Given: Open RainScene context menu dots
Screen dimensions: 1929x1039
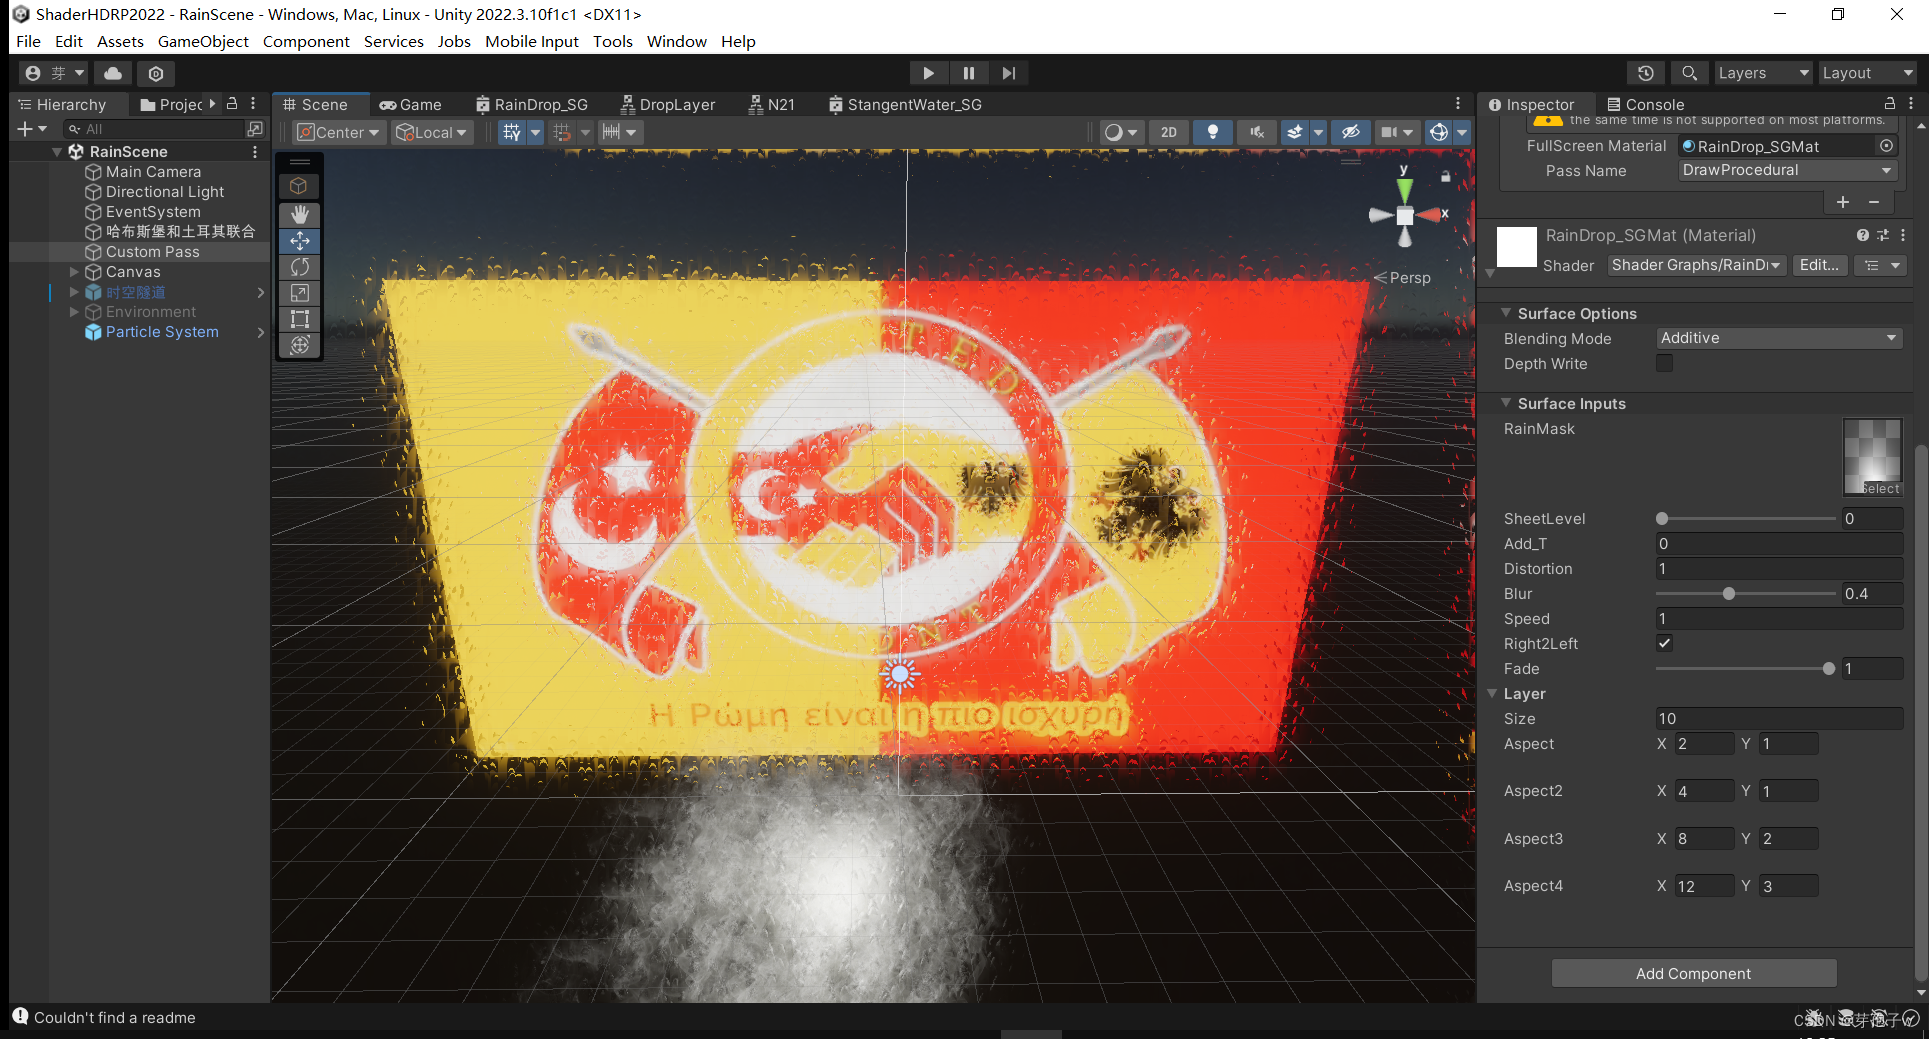Looking at the screenshot, I should tap(255, 152).
